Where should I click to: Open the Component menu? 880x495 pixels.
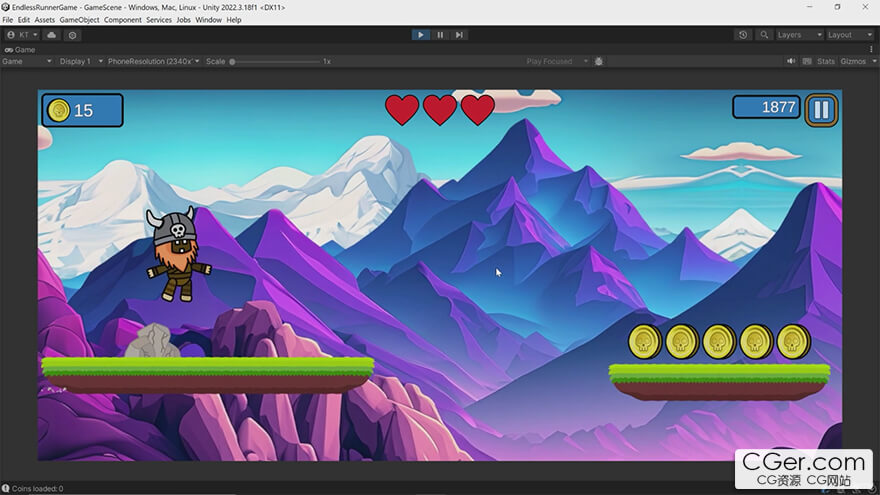[x=122, y=20]
